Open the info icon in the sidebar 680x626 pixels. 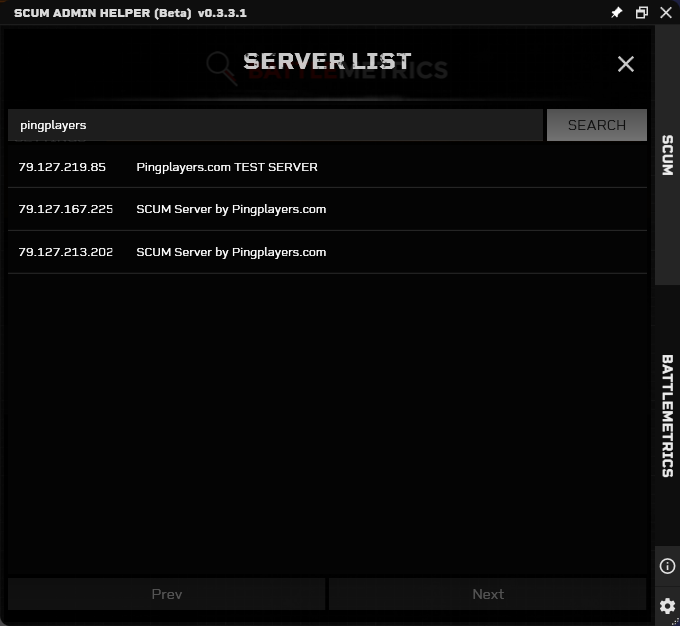(x=667, y=566)
